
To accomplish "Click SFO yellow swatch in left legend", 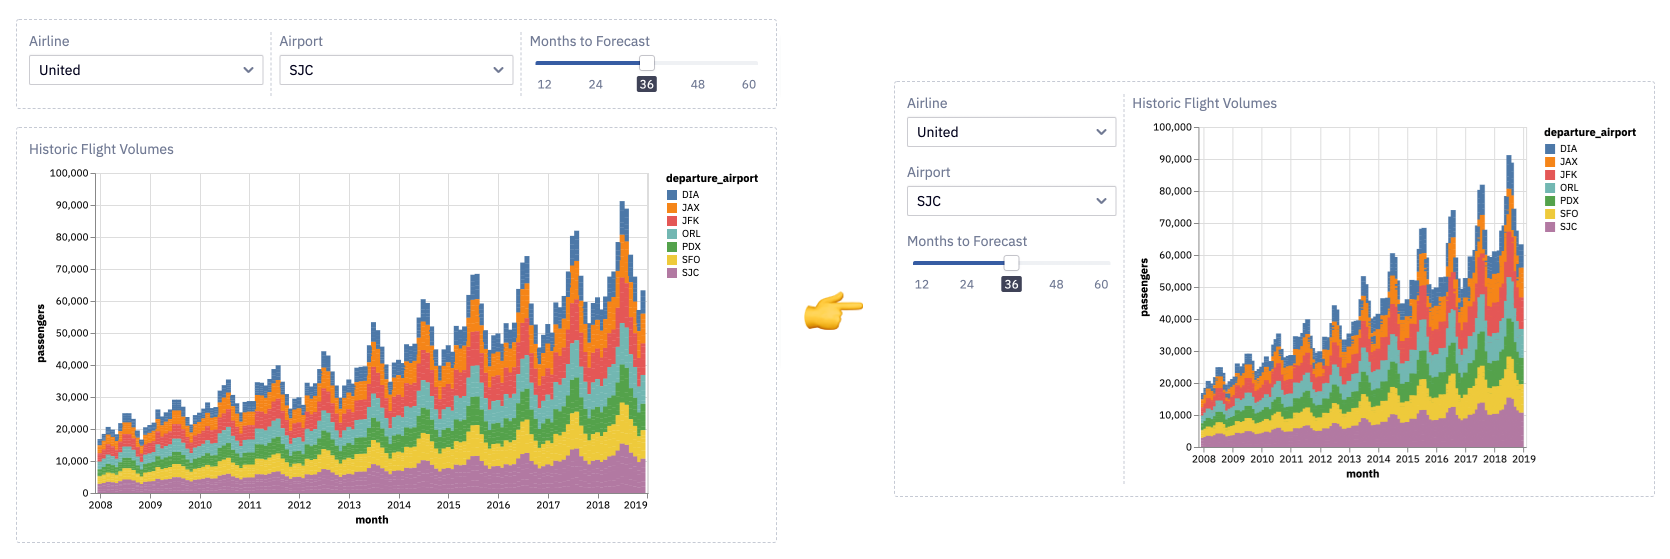I will (x=672, y=260).
